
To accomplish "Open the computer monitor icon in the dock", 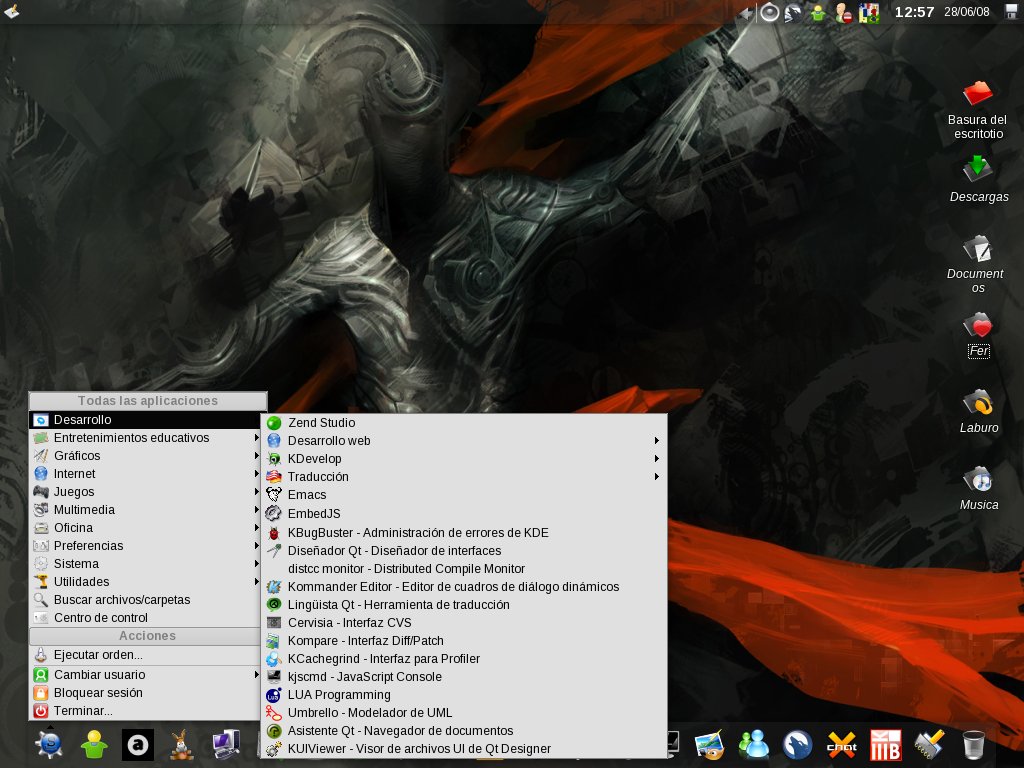I will click(226, 744).
